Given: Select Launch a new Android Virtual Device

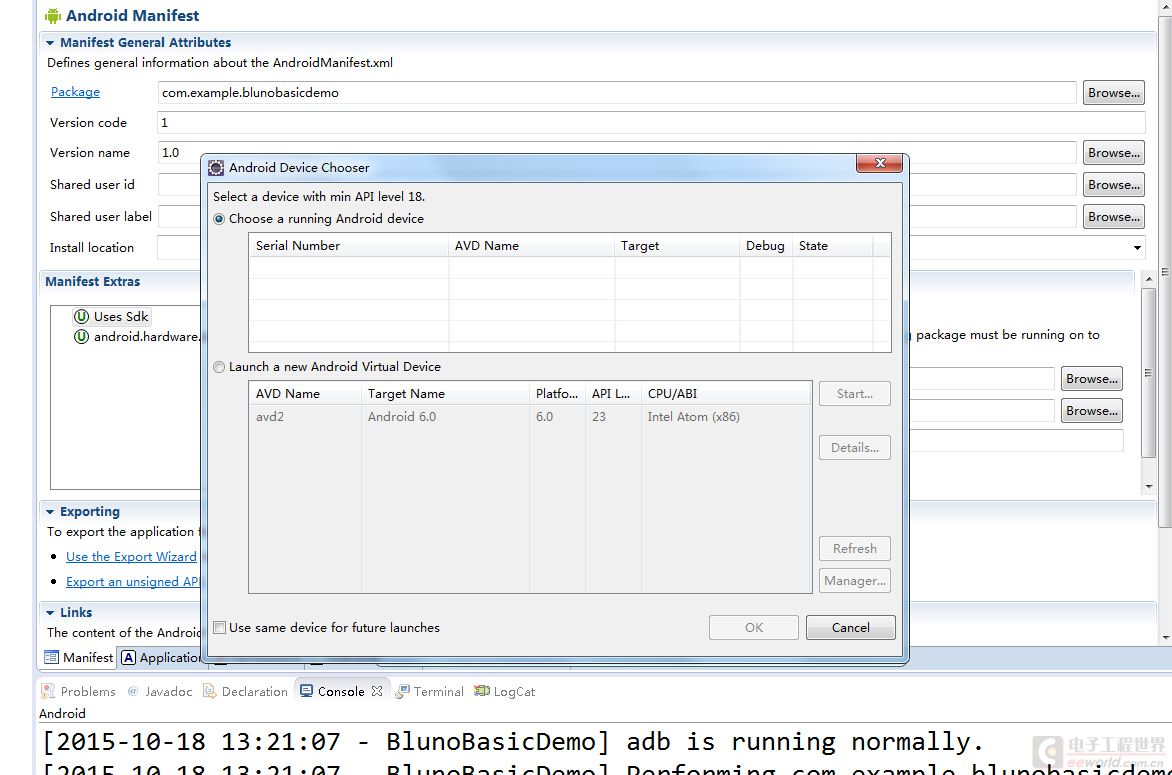Looking at the screenshot, I should pyautogui.click(x=219, y=367).
